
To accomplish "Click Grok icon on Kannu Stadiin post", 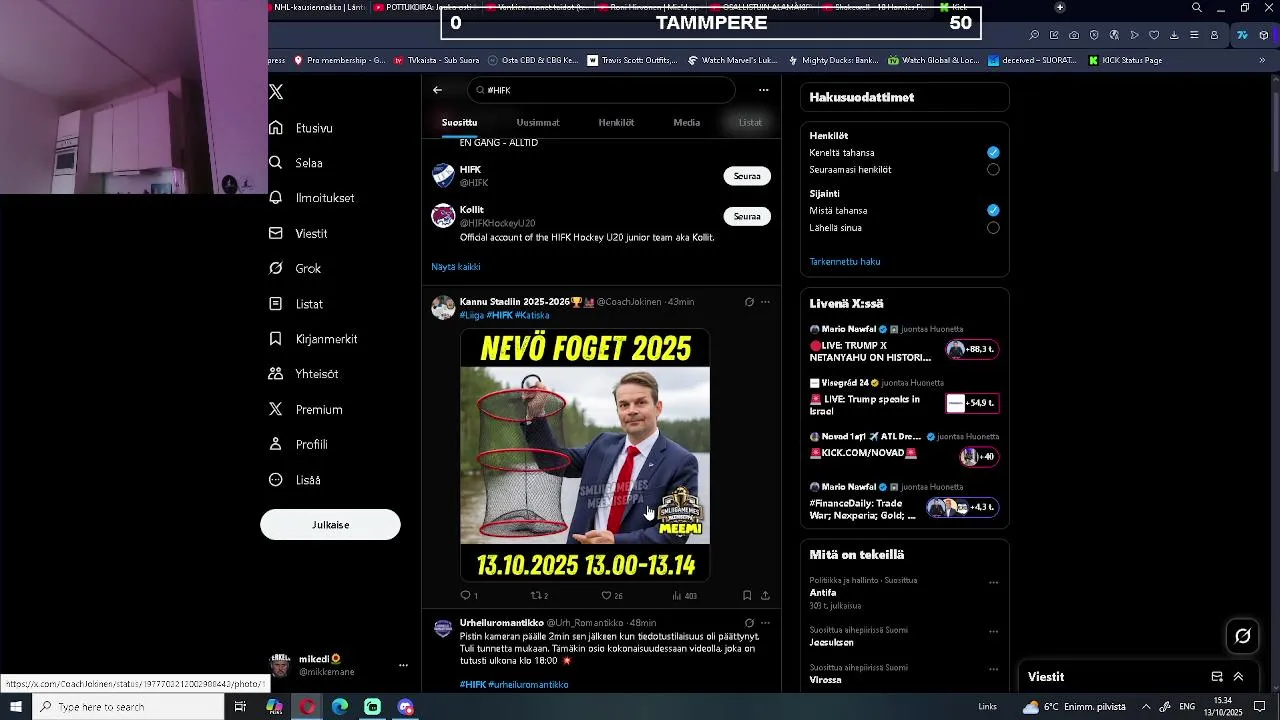I will click(x=749, y=302).
